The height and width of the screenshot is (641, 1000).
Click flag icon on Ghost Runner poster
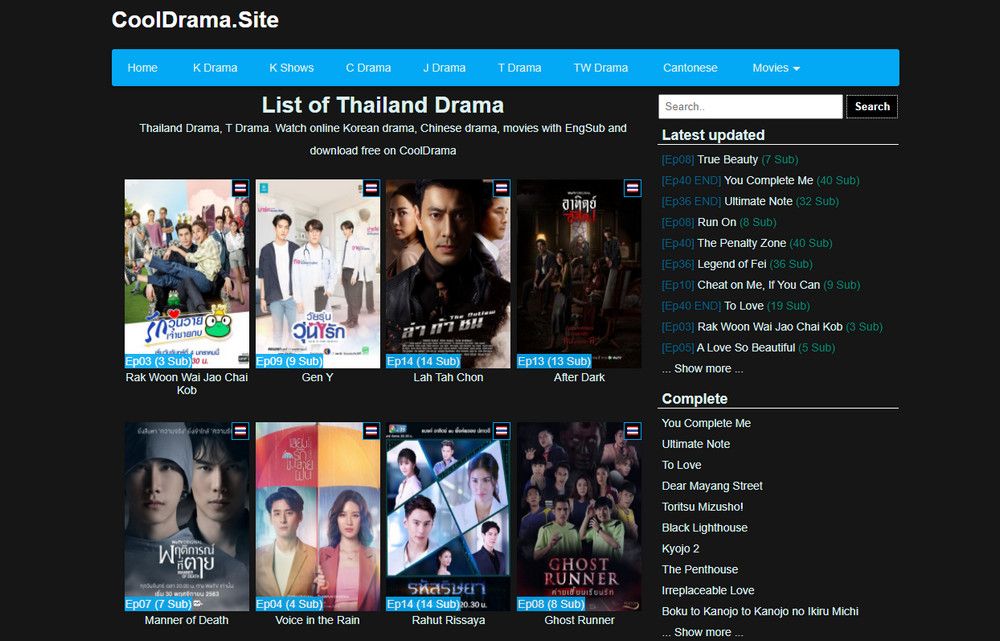pyautogui.click(x=633, y=431)
